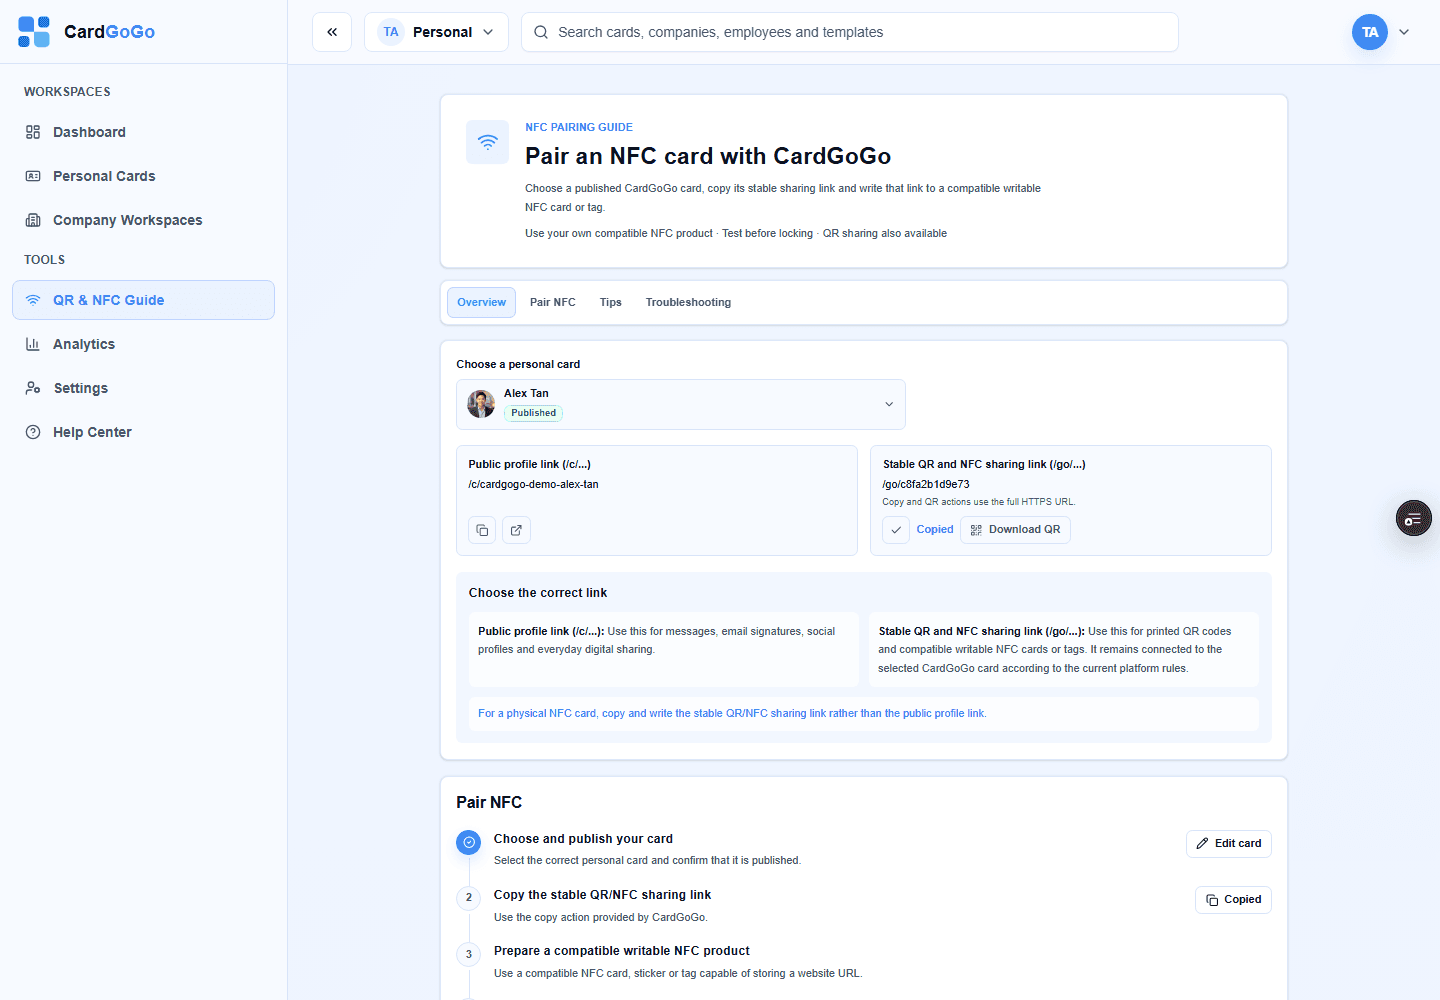Screen dimensions: 1440x1000
Task: Click the Copied button in step 2
Action: tap(1233, 900)
